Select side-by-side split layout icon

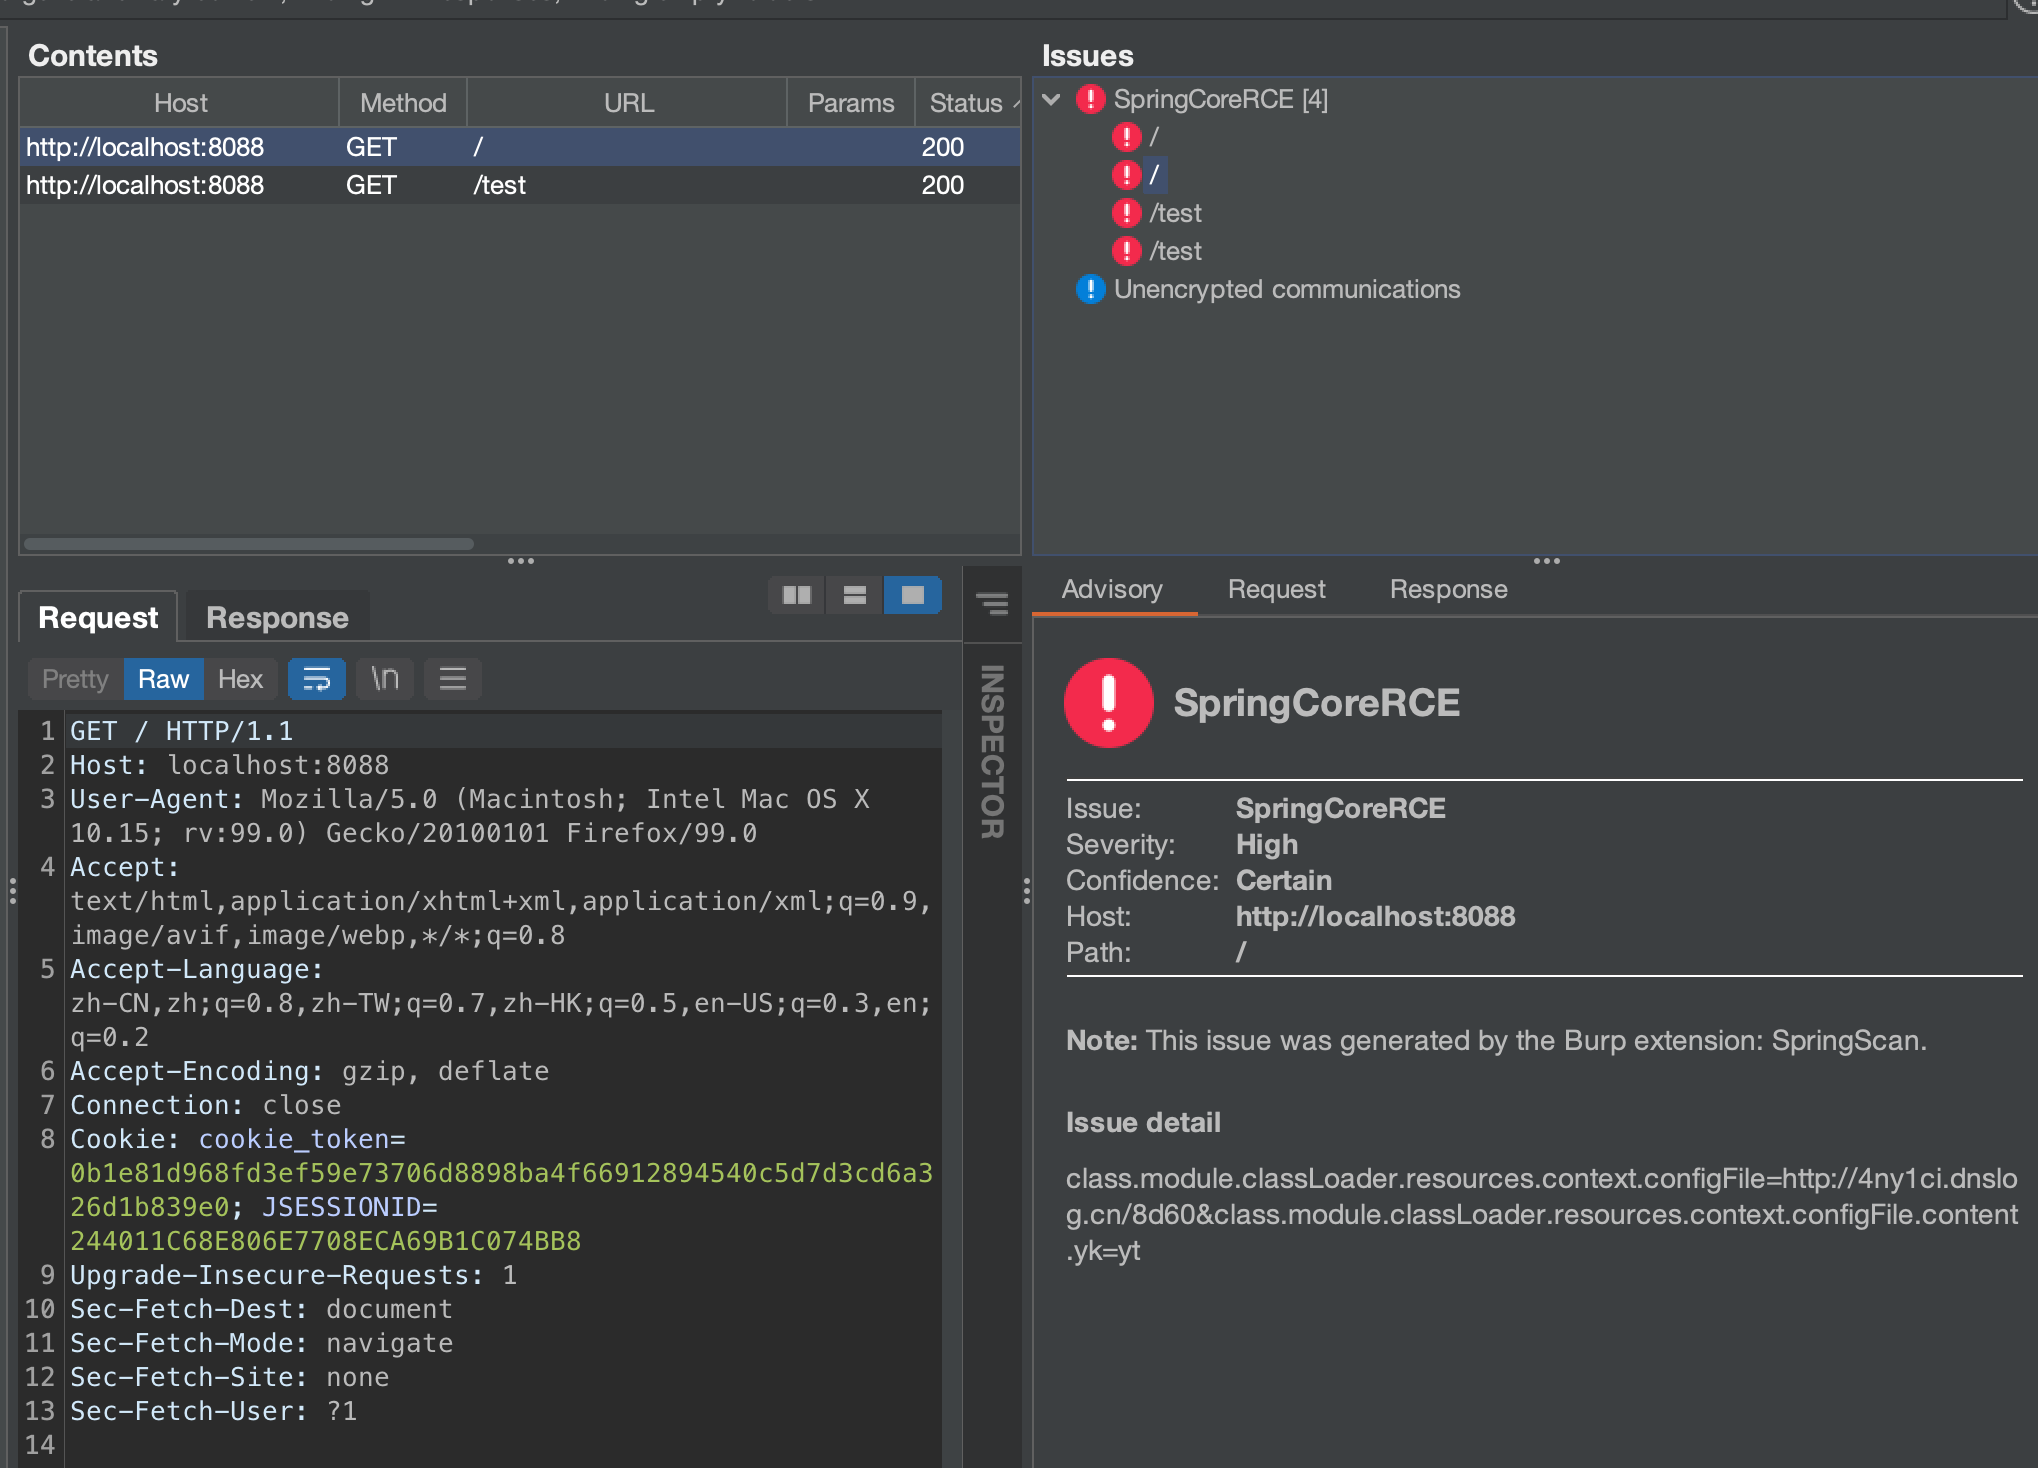point(796,596)
